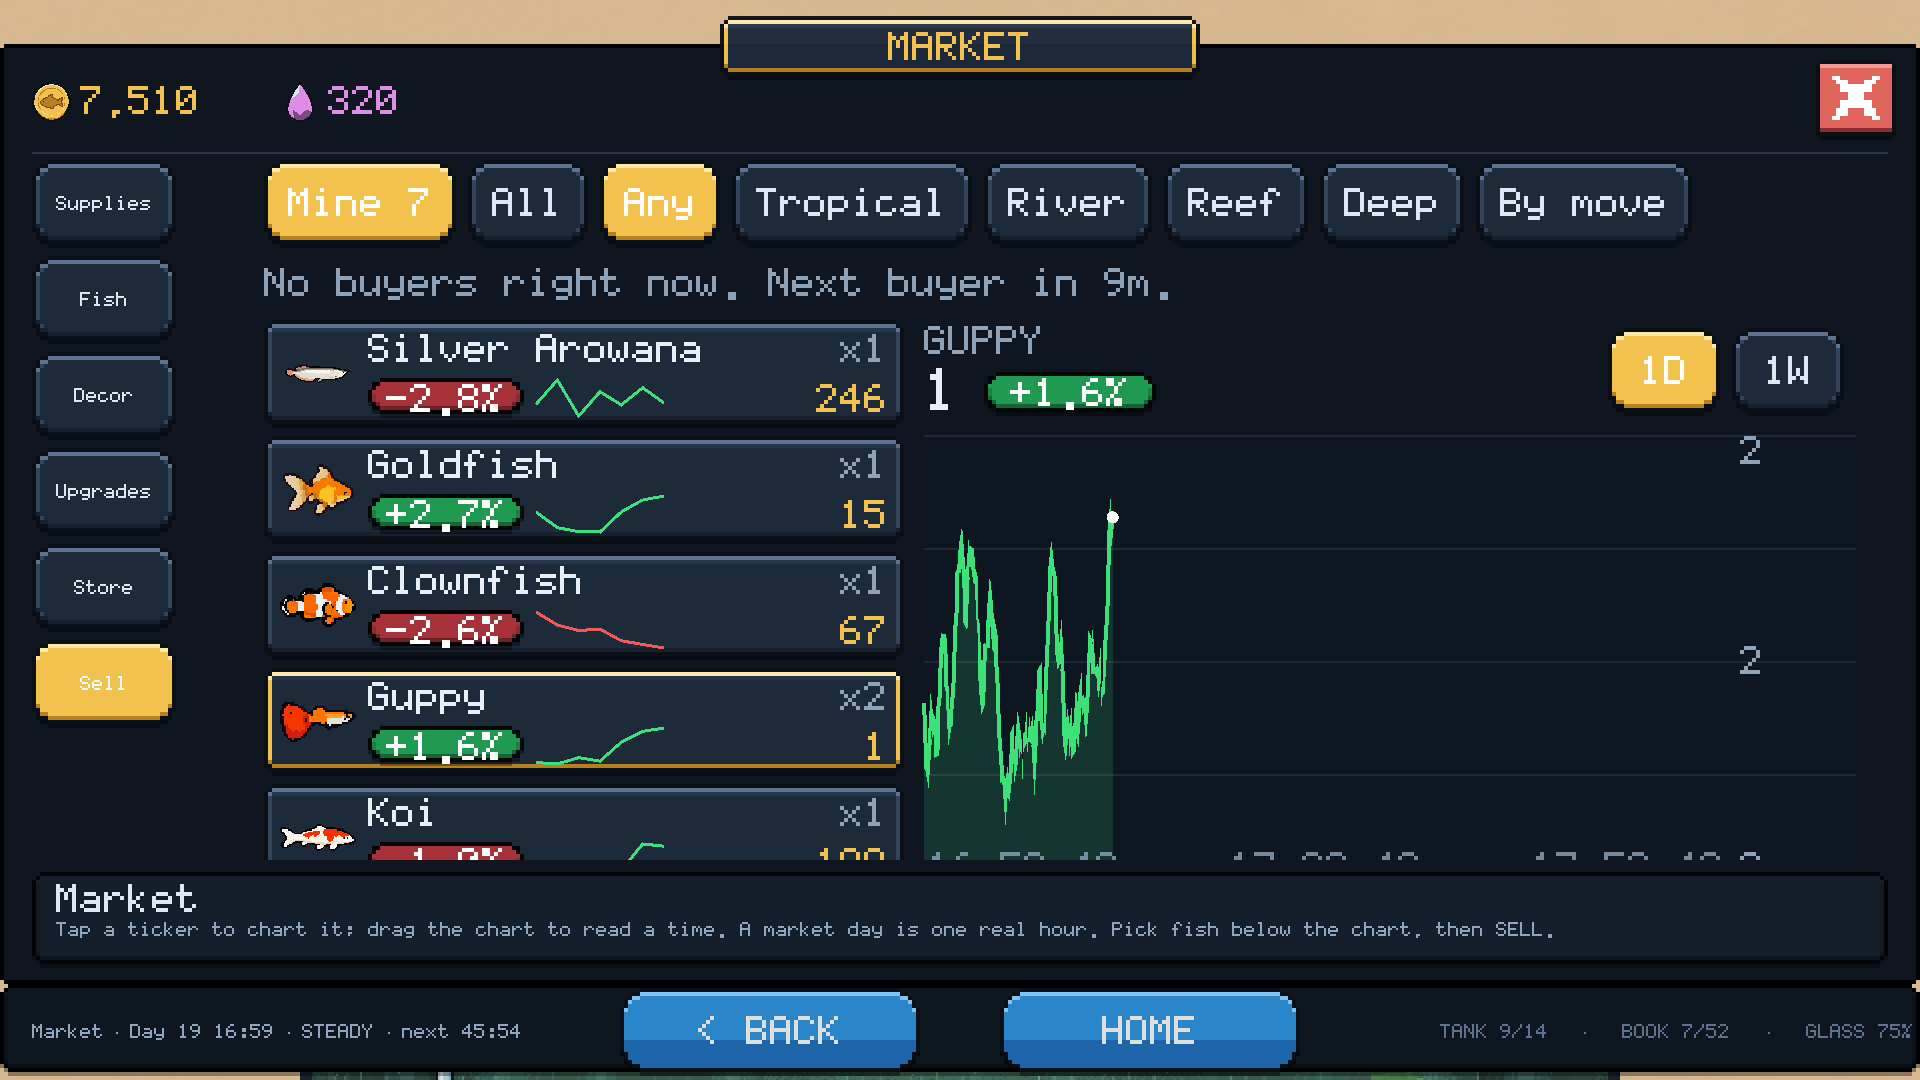Toggle the Any habitat filter
The width and height of the screenshot is (1920, 1080).
[659, 203]
